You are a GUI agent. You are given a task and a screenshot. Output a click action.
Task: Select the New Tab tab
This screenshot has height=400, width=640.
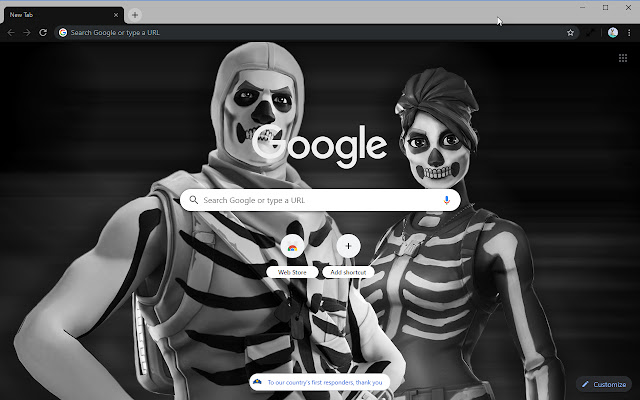(63, 15)
